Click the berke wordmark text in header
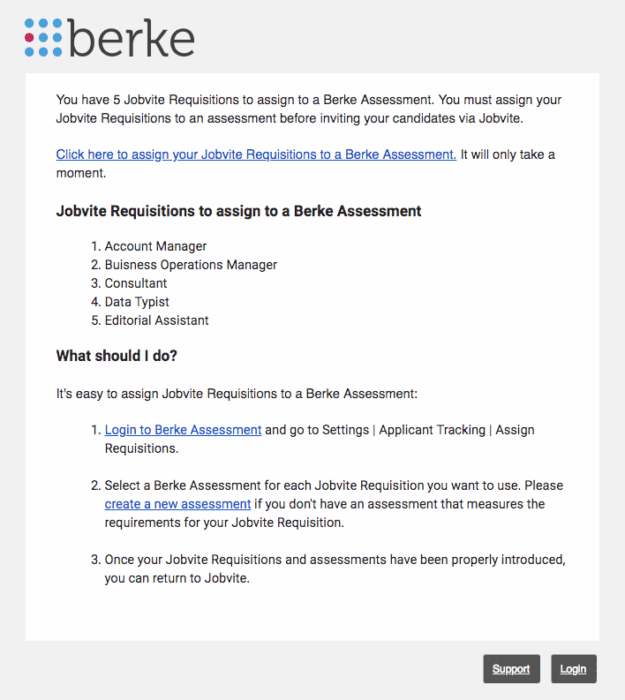 coord(131,38)
